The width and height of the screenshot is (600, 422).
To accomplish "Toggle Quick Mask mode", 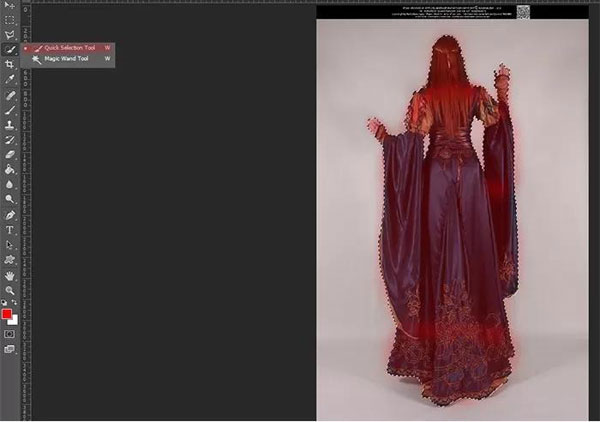I will point(10,334).
